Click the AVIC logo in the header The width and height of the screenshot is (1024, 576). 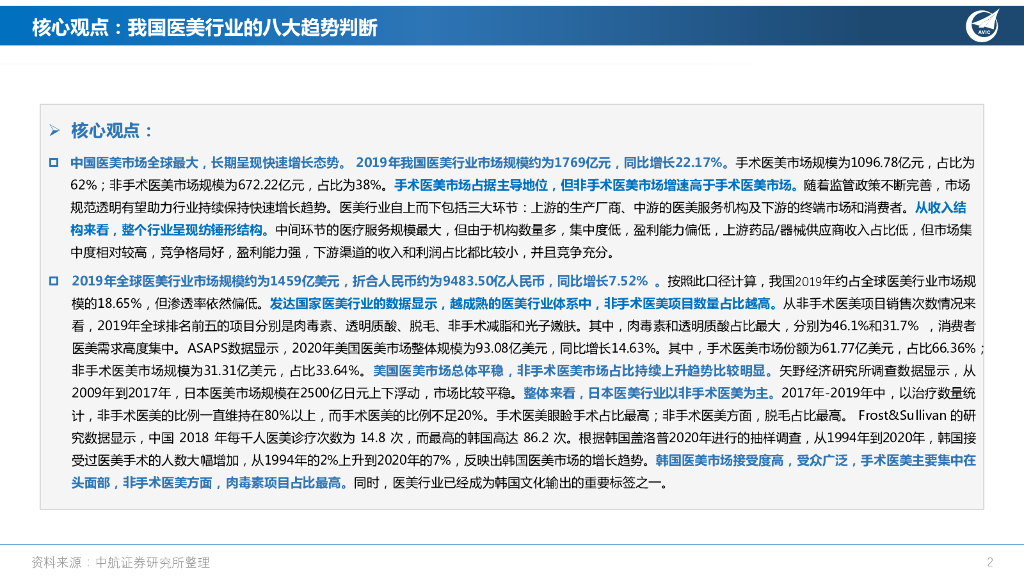tap(982, 25)
